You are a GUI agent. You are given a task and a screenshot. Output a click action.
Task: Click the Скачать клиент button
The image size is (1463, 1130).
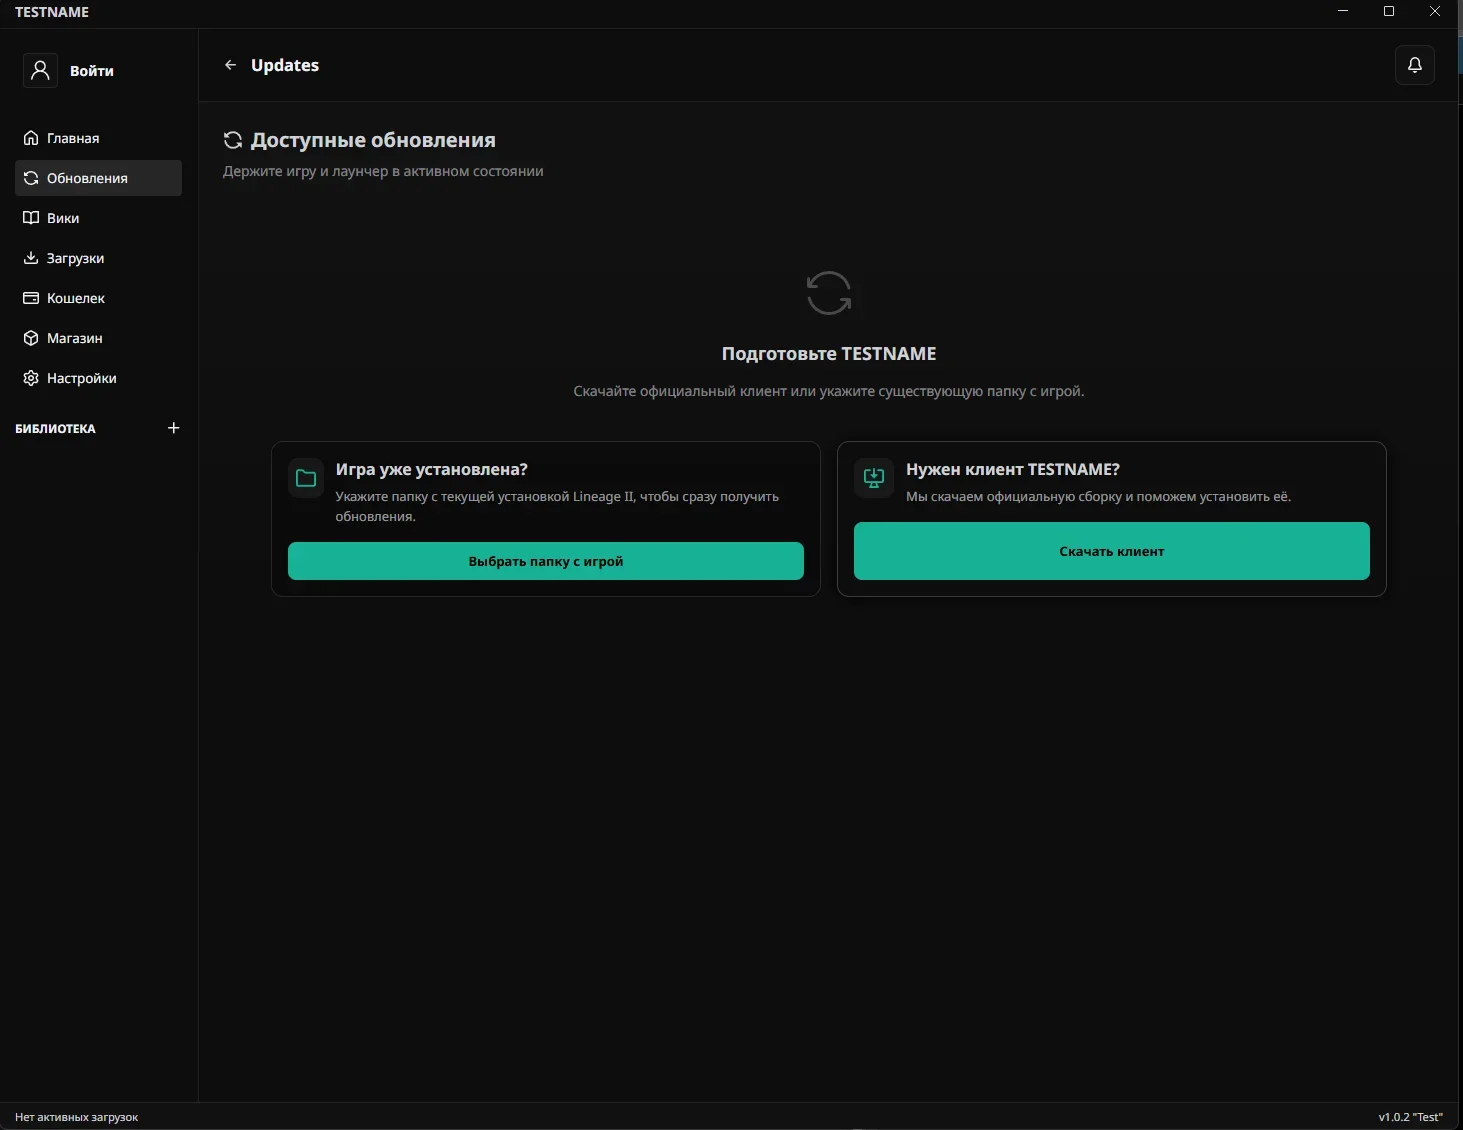click(1112, 551)
